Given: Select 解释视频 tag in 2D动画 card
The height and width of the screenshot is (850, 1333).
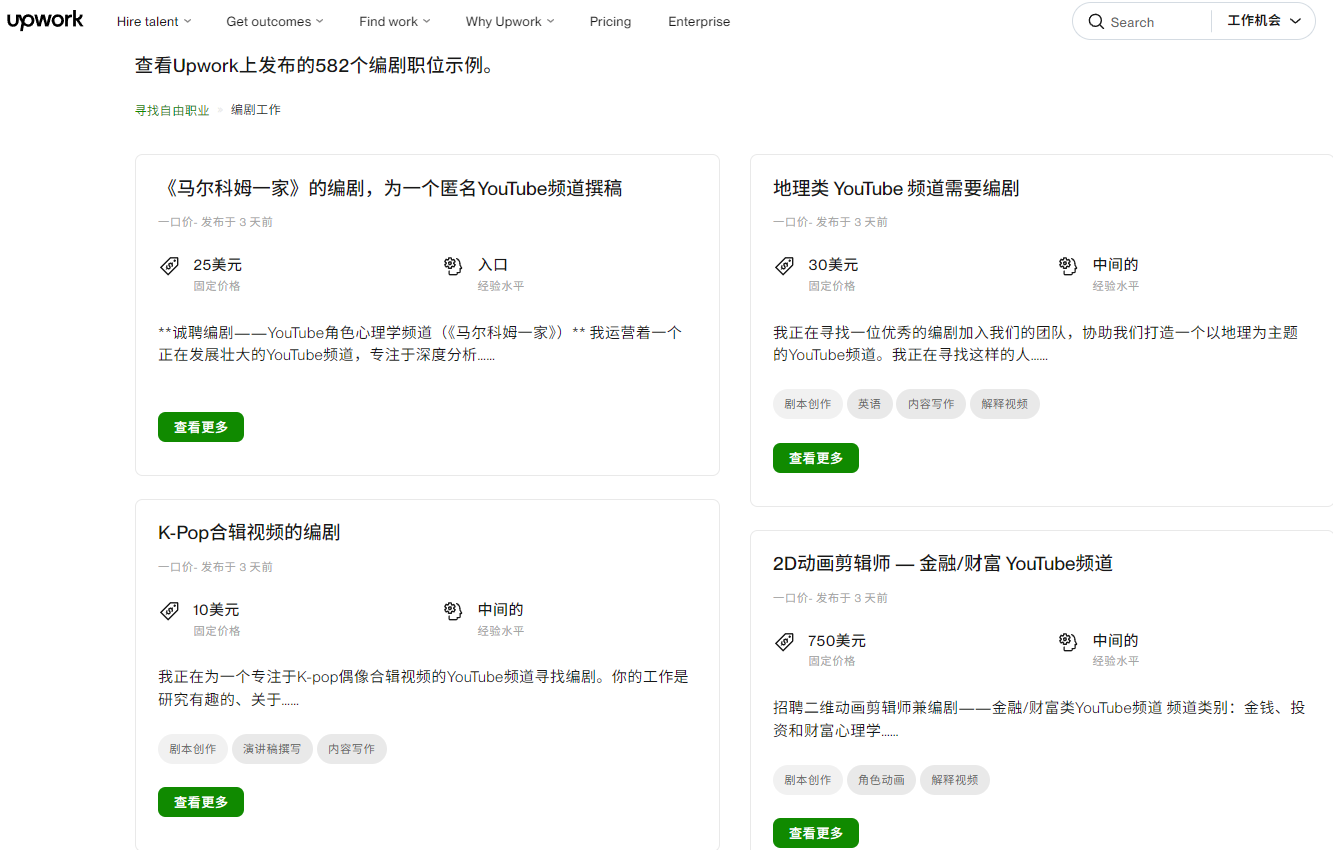Looking at the screenshot, I should 955,780.
